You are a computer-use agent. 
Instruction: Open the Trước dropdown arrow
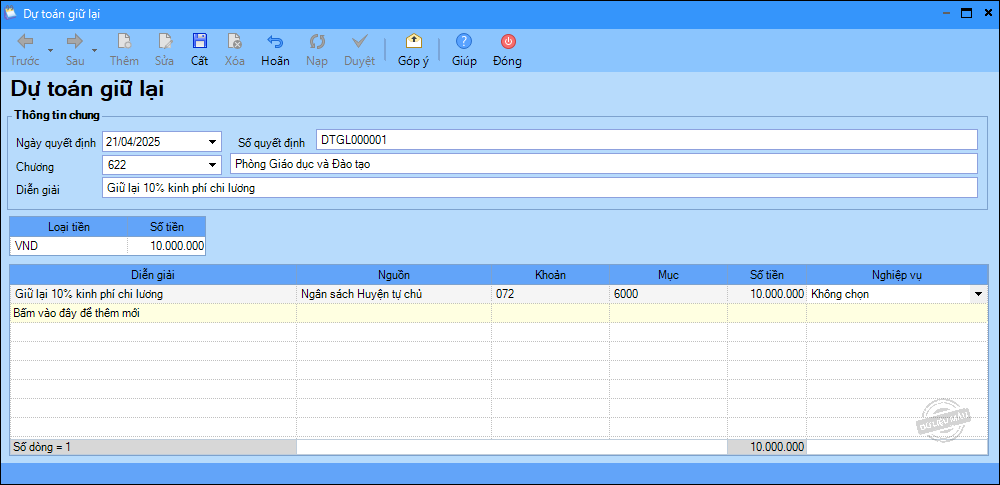[50, 50]
